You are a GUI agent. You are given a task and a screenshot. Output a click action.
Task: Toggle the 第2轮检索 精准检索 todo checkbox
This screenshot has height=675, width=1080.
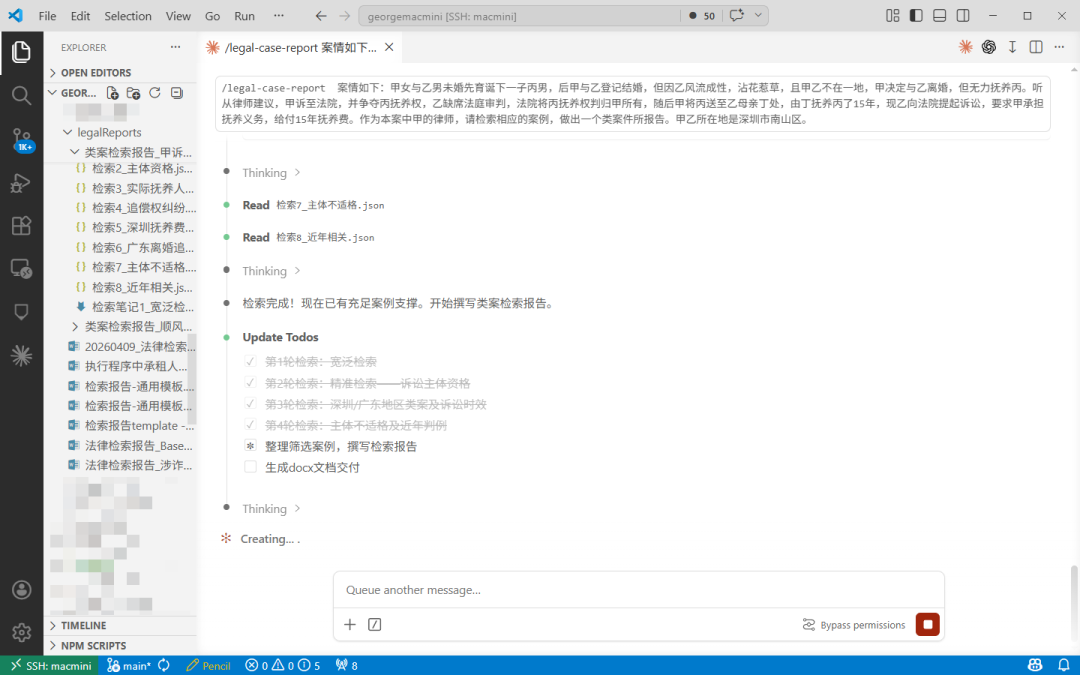click(x=251, y=383)
